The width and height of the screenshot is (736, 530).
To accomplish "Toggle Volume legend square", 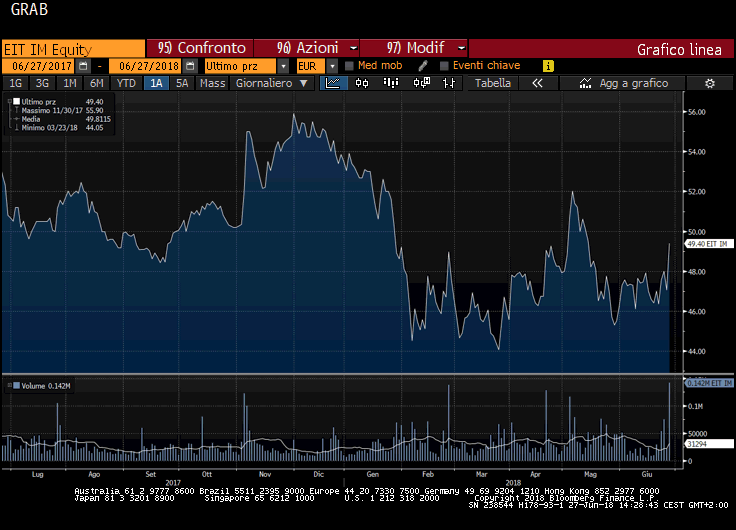I will click(16, 386).
